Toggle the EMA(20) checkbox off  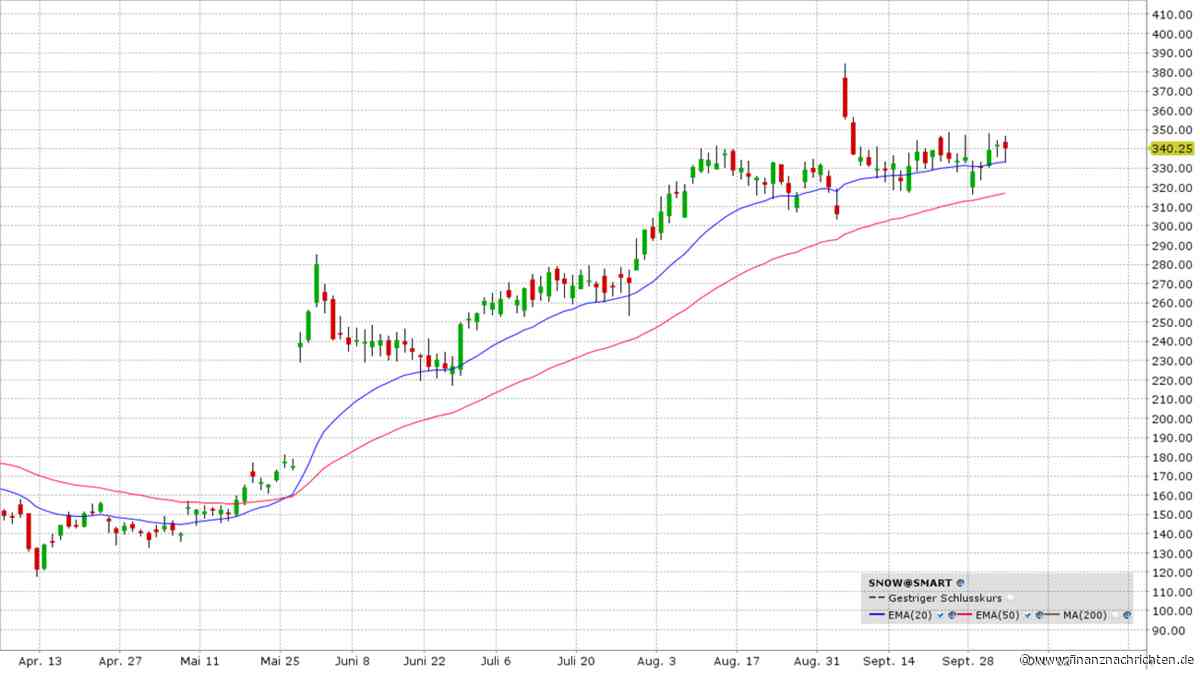940,615
